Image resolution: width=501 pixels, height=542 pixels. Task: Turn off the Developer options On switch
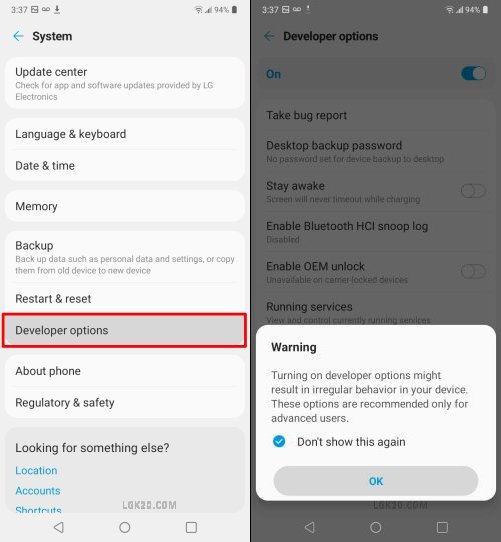[473, 74]
